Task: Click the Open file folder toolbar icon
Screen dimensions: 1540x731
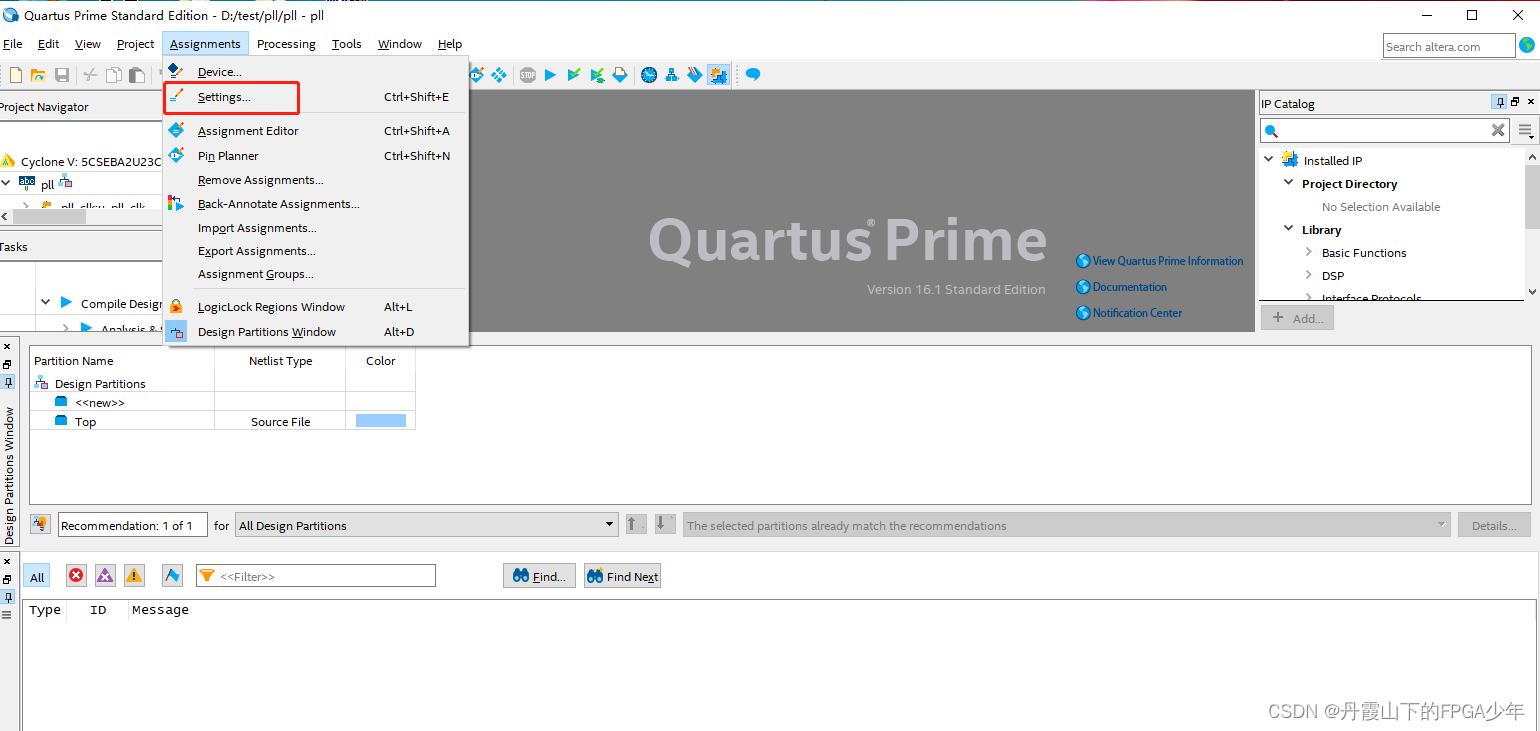Action: (x=38, y=75)
